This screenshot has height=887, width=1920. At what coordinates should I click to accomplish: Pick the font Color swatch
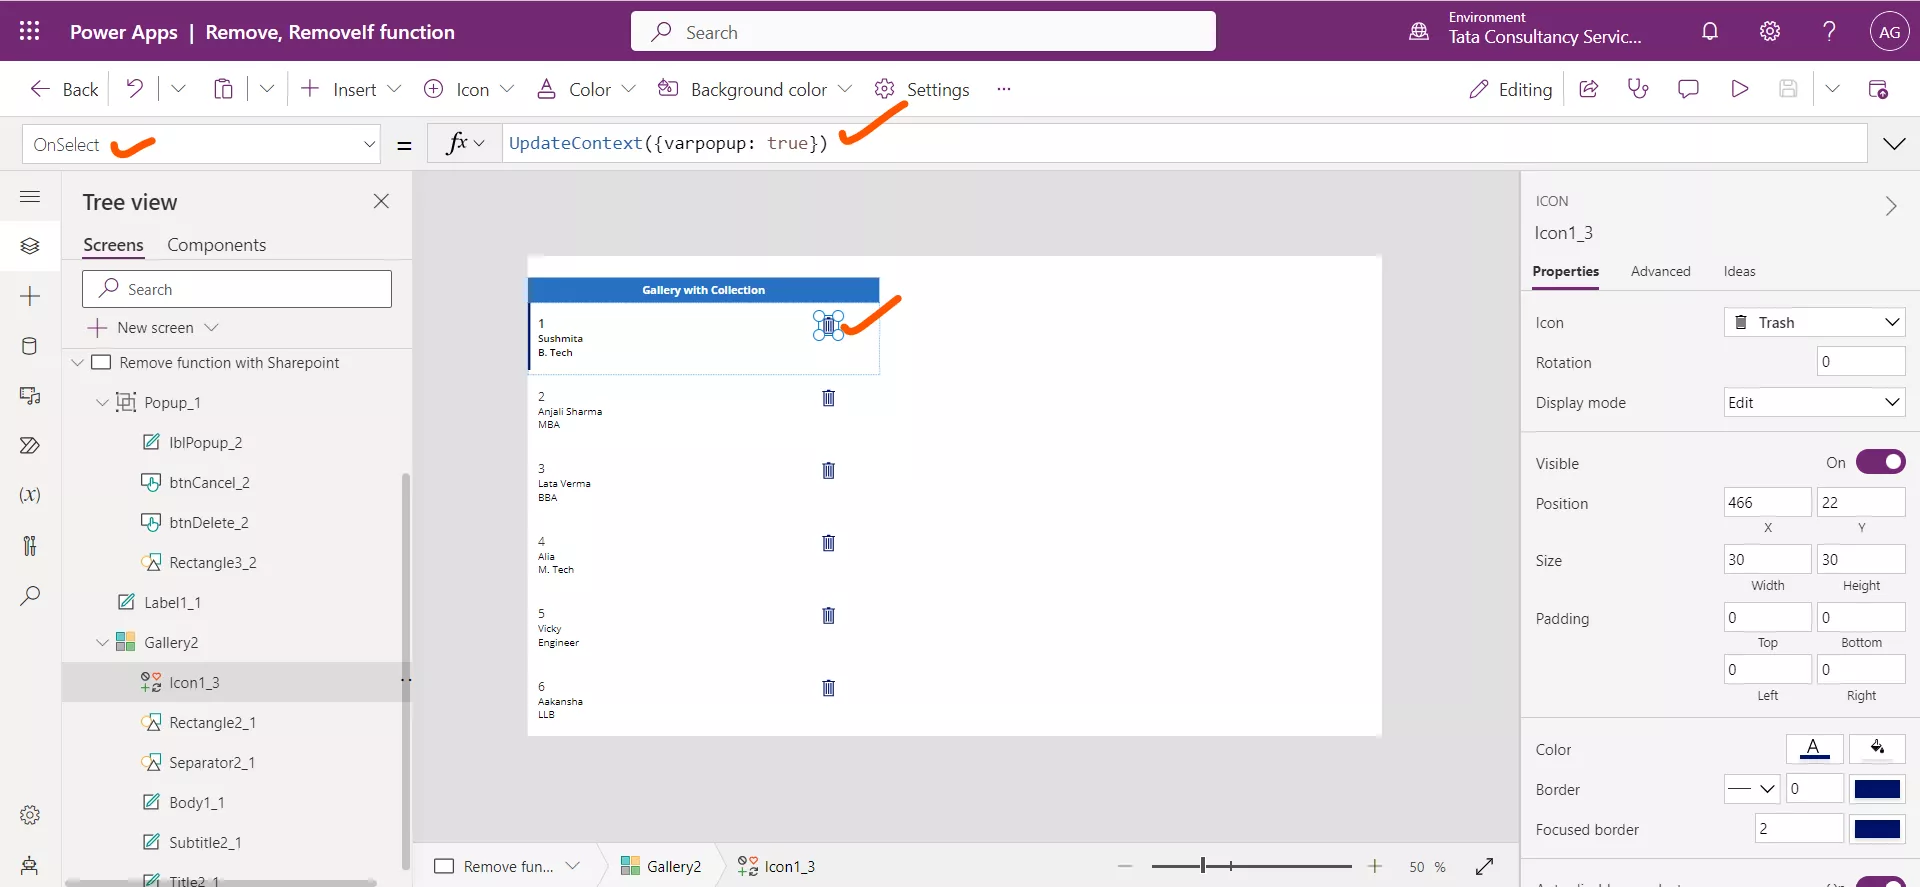[x=1814, y=748]
